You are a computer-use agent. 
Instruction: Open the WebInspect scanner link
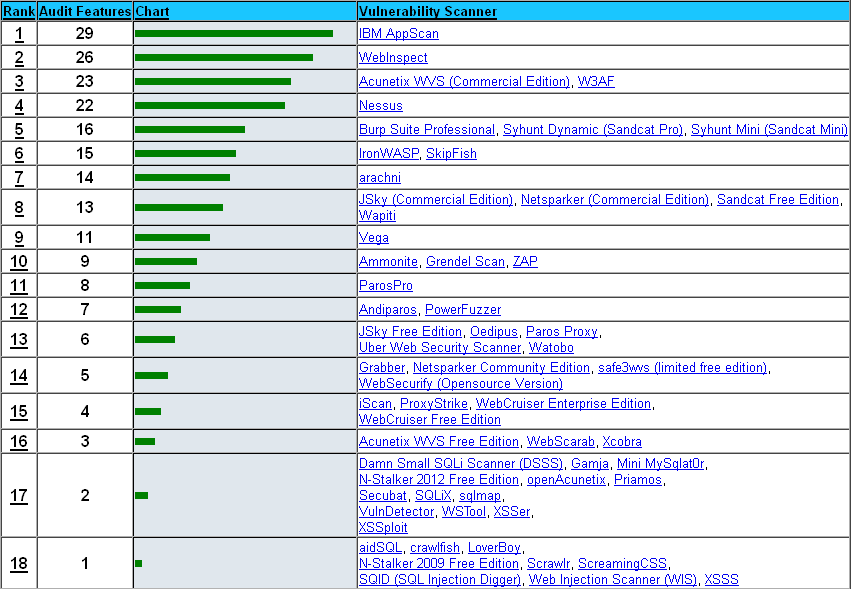pos(393,58)
